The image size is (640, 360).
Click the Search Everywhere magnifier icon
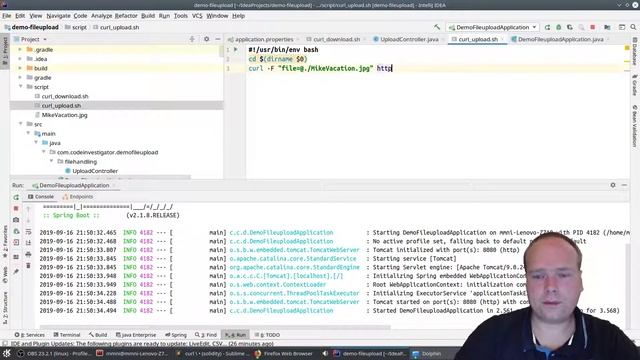633,27
